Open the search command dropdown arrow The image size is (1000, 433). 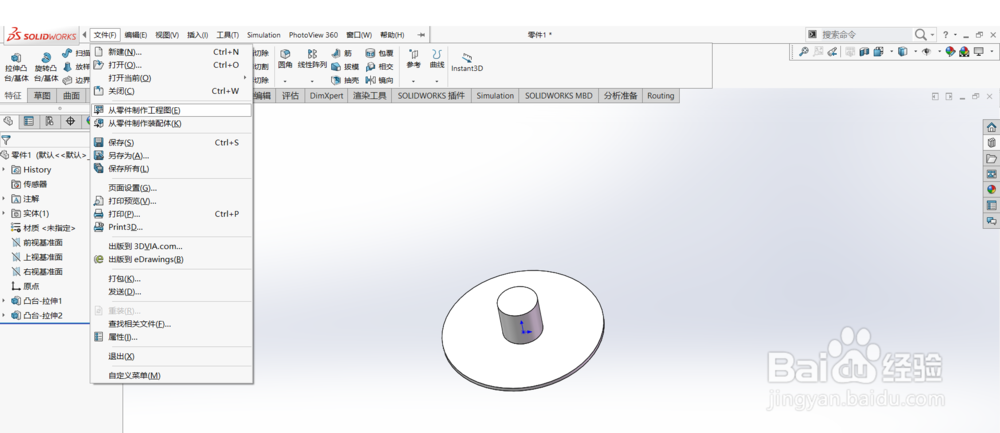(933, 34)
